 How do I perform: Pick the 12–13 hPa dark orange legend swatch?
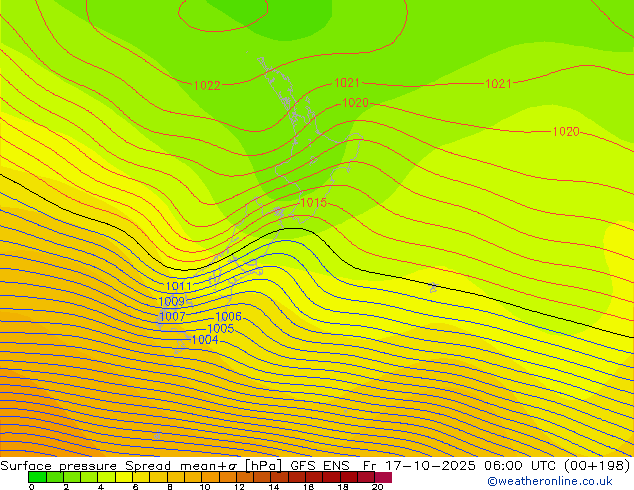pyautogui.click(x=245, y=477)
